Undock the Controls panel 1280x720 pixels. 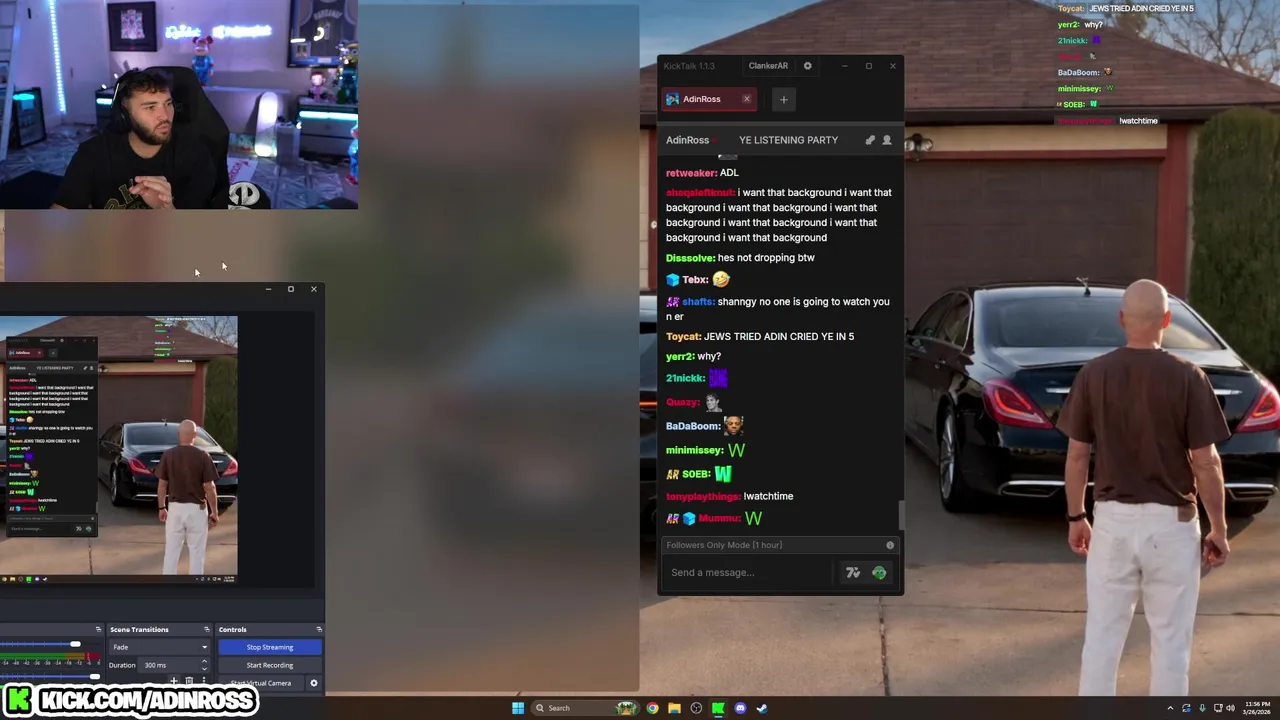319,629
